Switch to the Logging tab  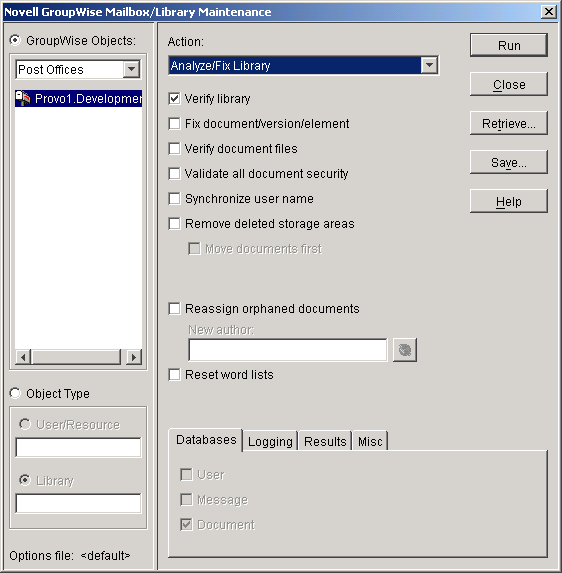pyautogui.click(x=270, y=441)
